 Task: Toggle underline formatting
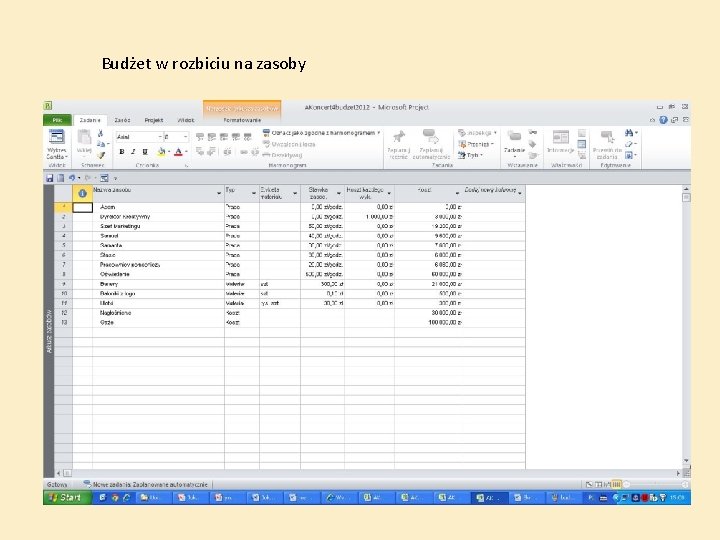(145, 152)
